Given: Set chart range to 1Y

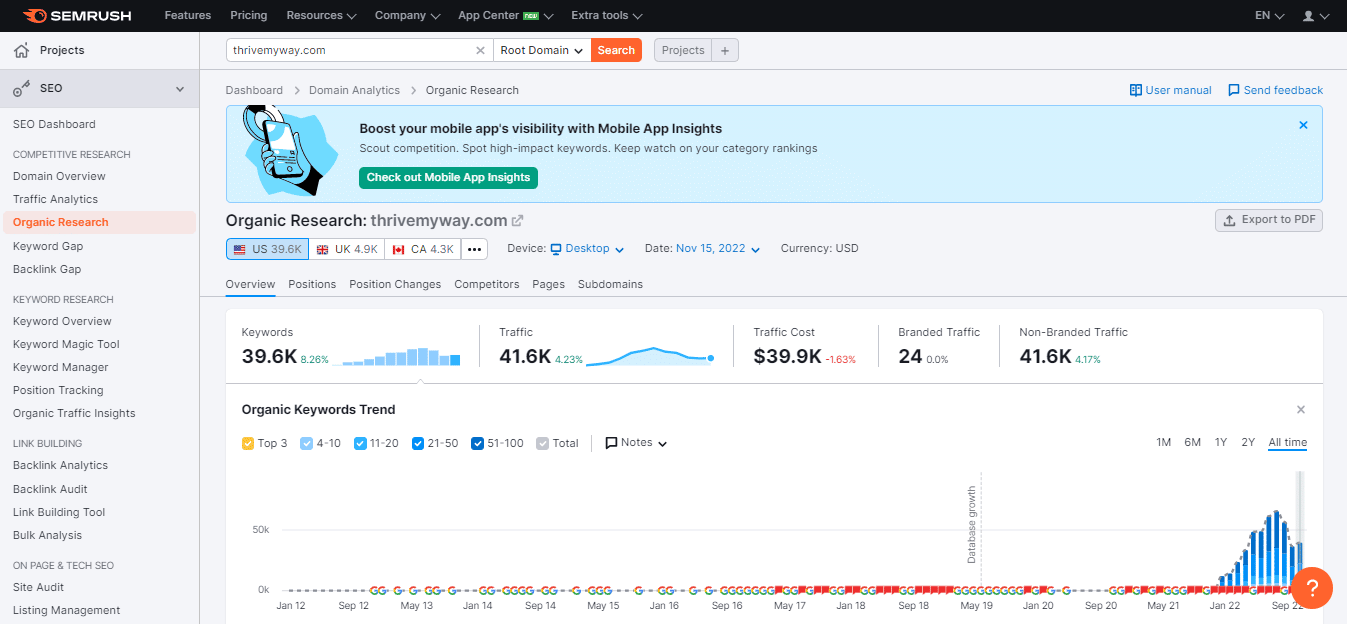Looking at the screenshot, I should 1221,443.
